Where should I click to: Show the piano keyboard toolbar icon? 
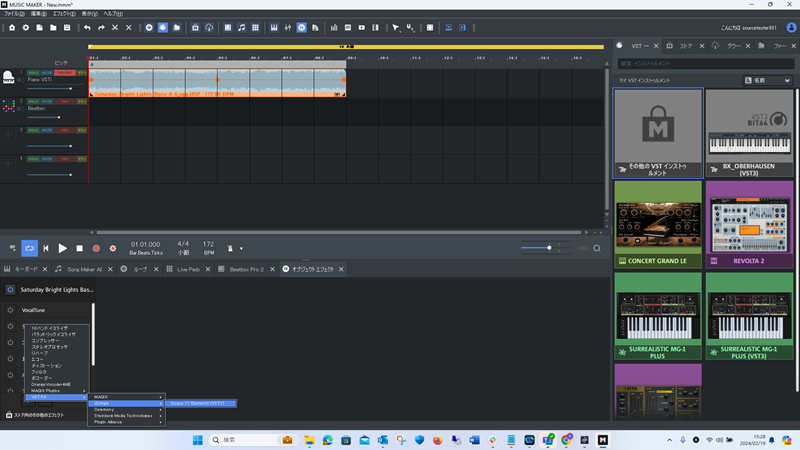point(274,28)
